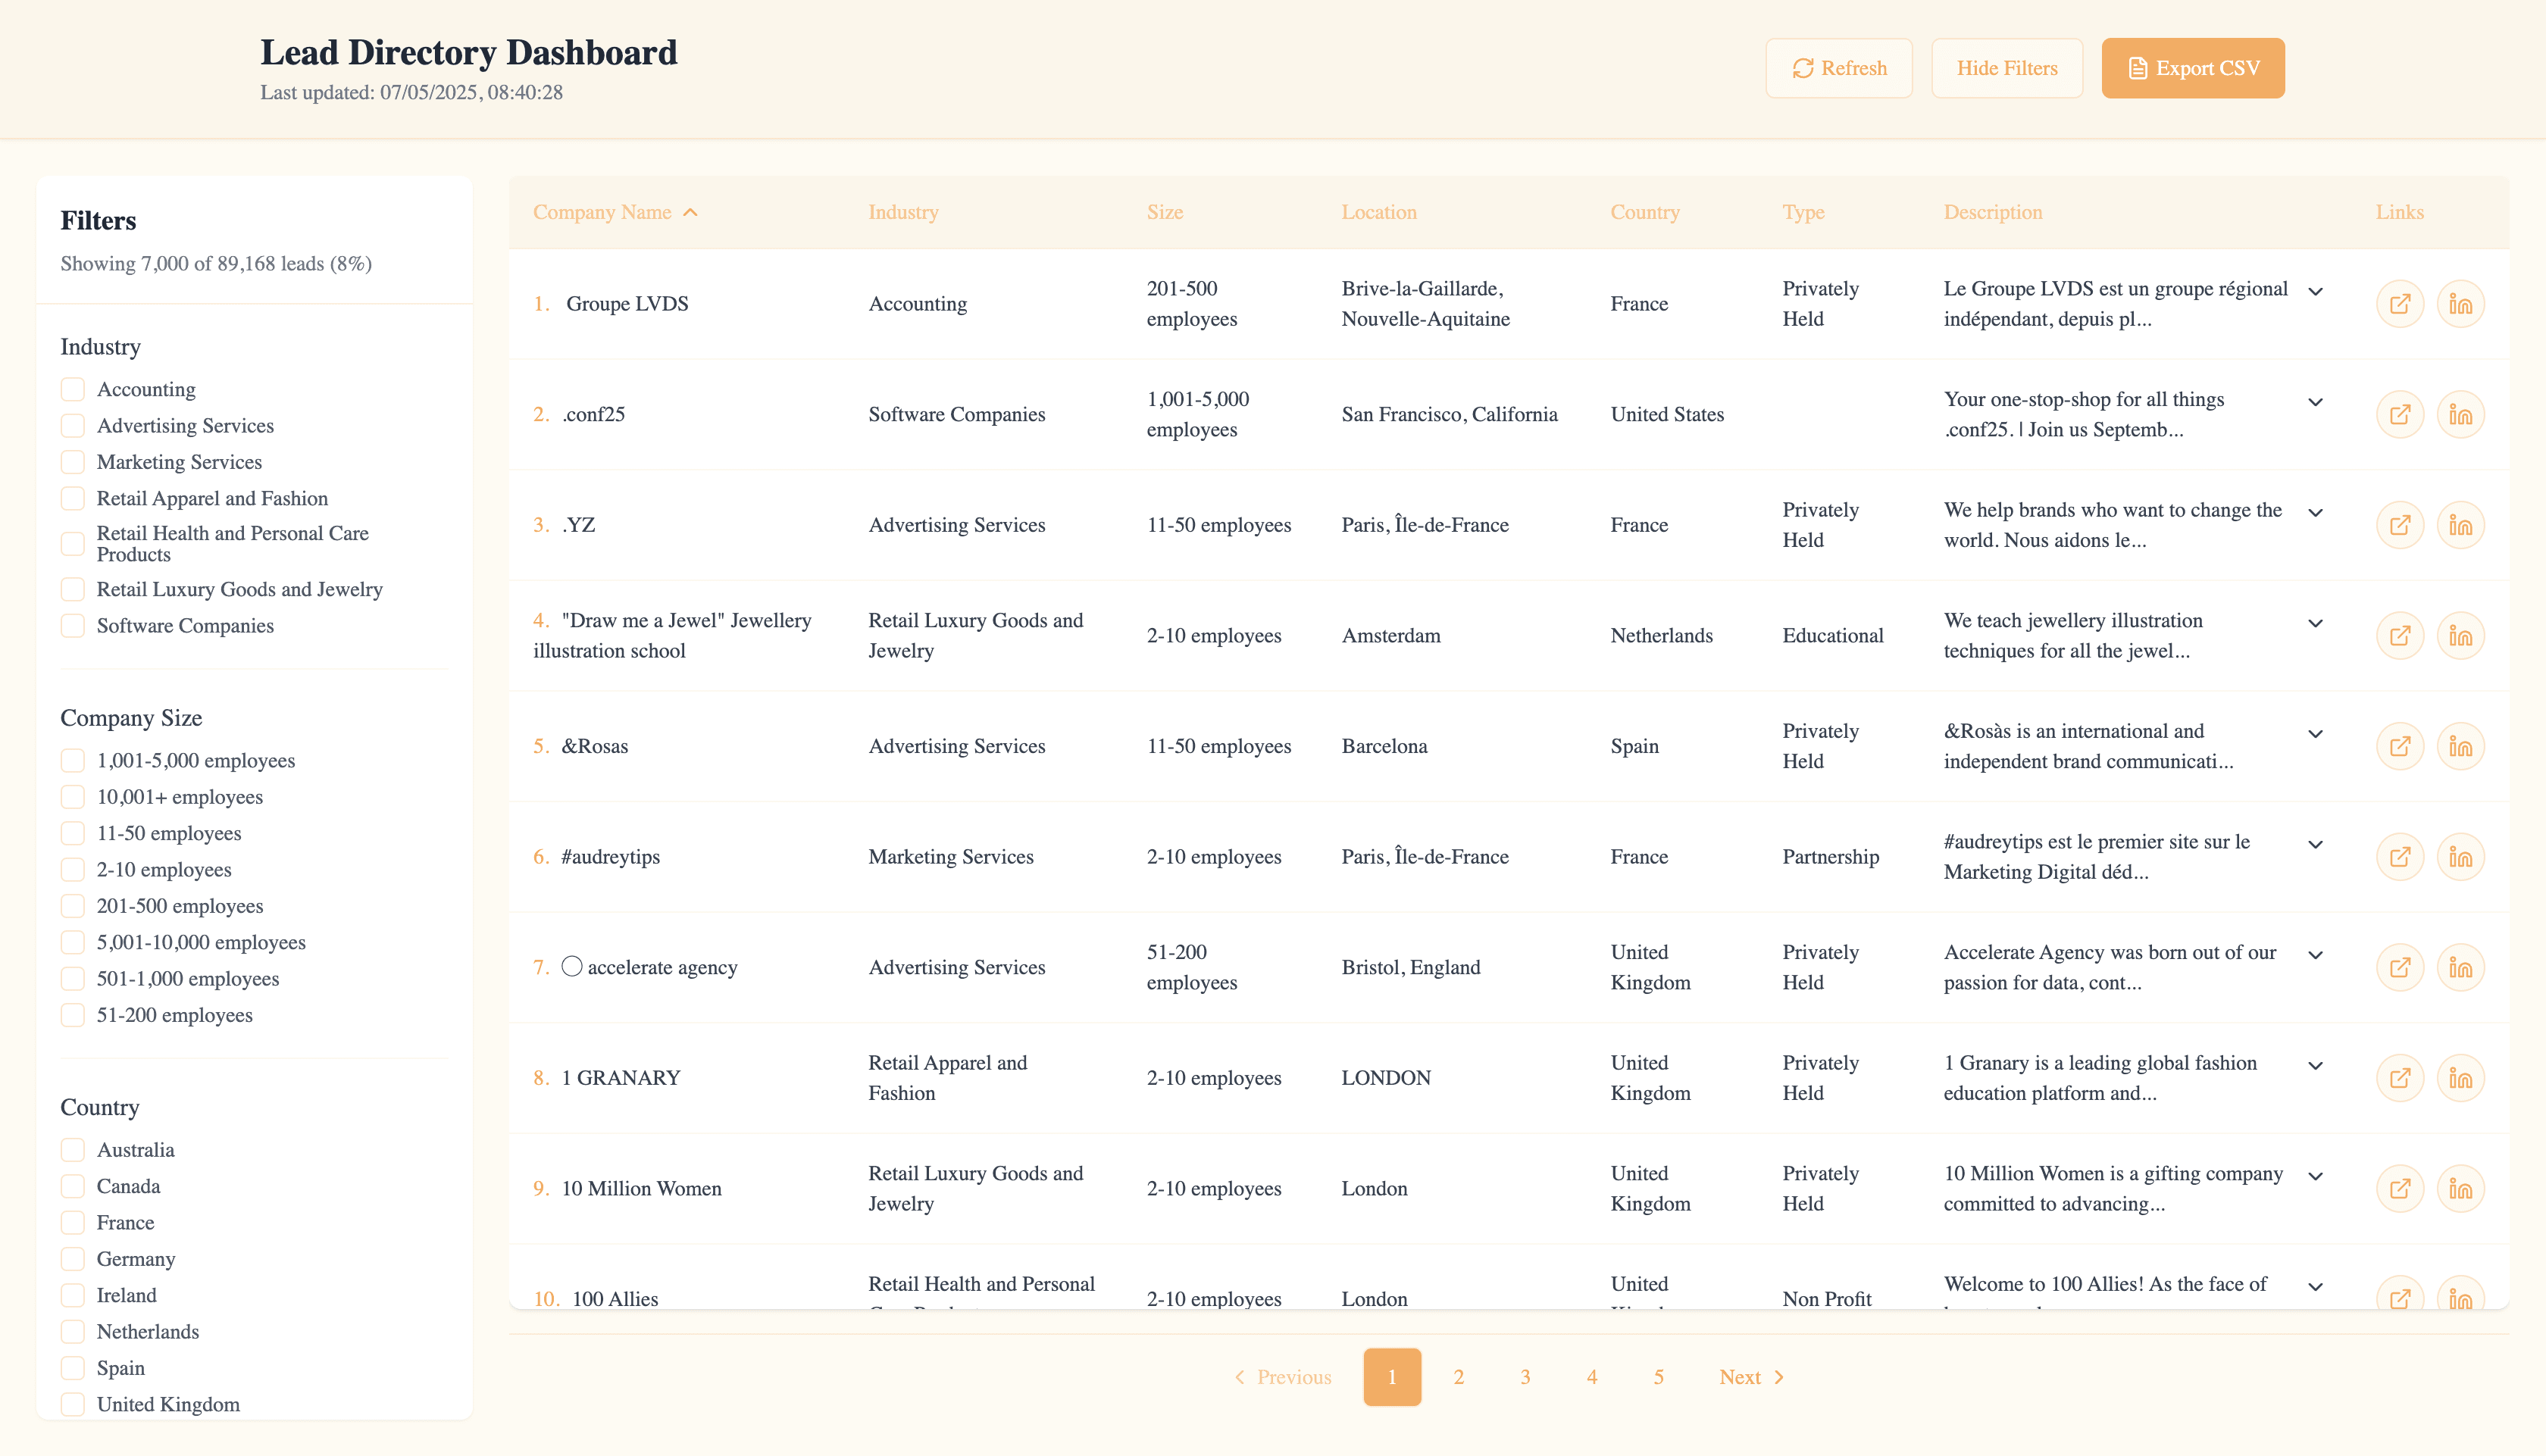Open LinkedIn page for .conf25
This screenshot has width=2546, height=1456.
[x=2460, y=414]
